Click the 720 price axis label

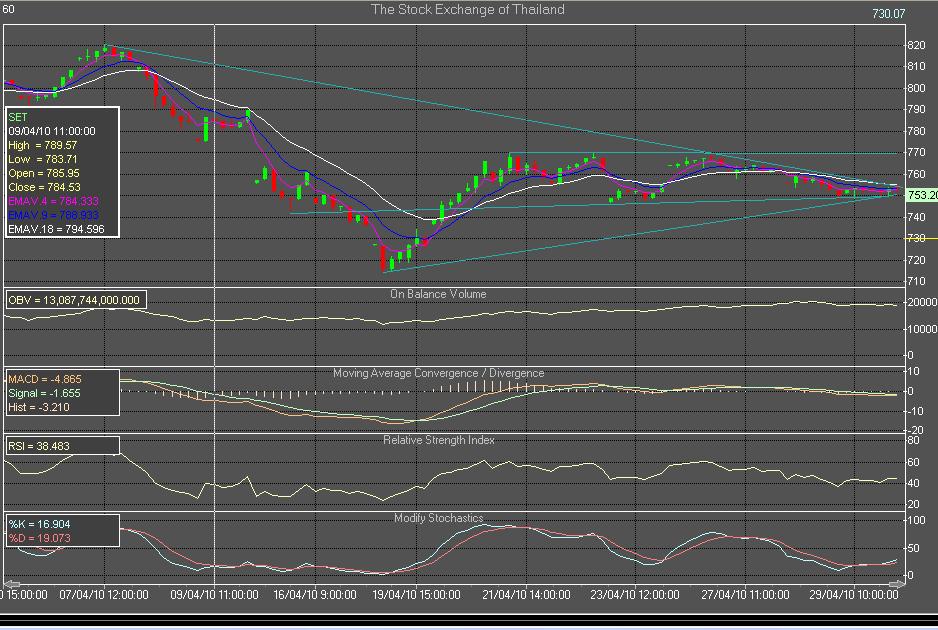tap(916, 260)
